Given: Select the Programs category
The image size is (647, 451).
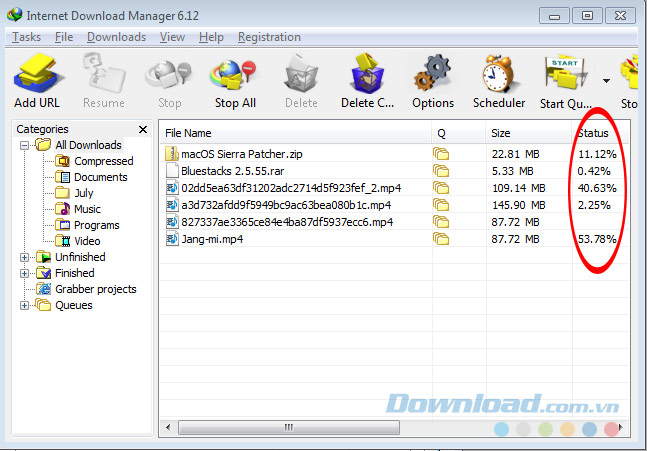Looking at the screenshot, I should (97, 225).
